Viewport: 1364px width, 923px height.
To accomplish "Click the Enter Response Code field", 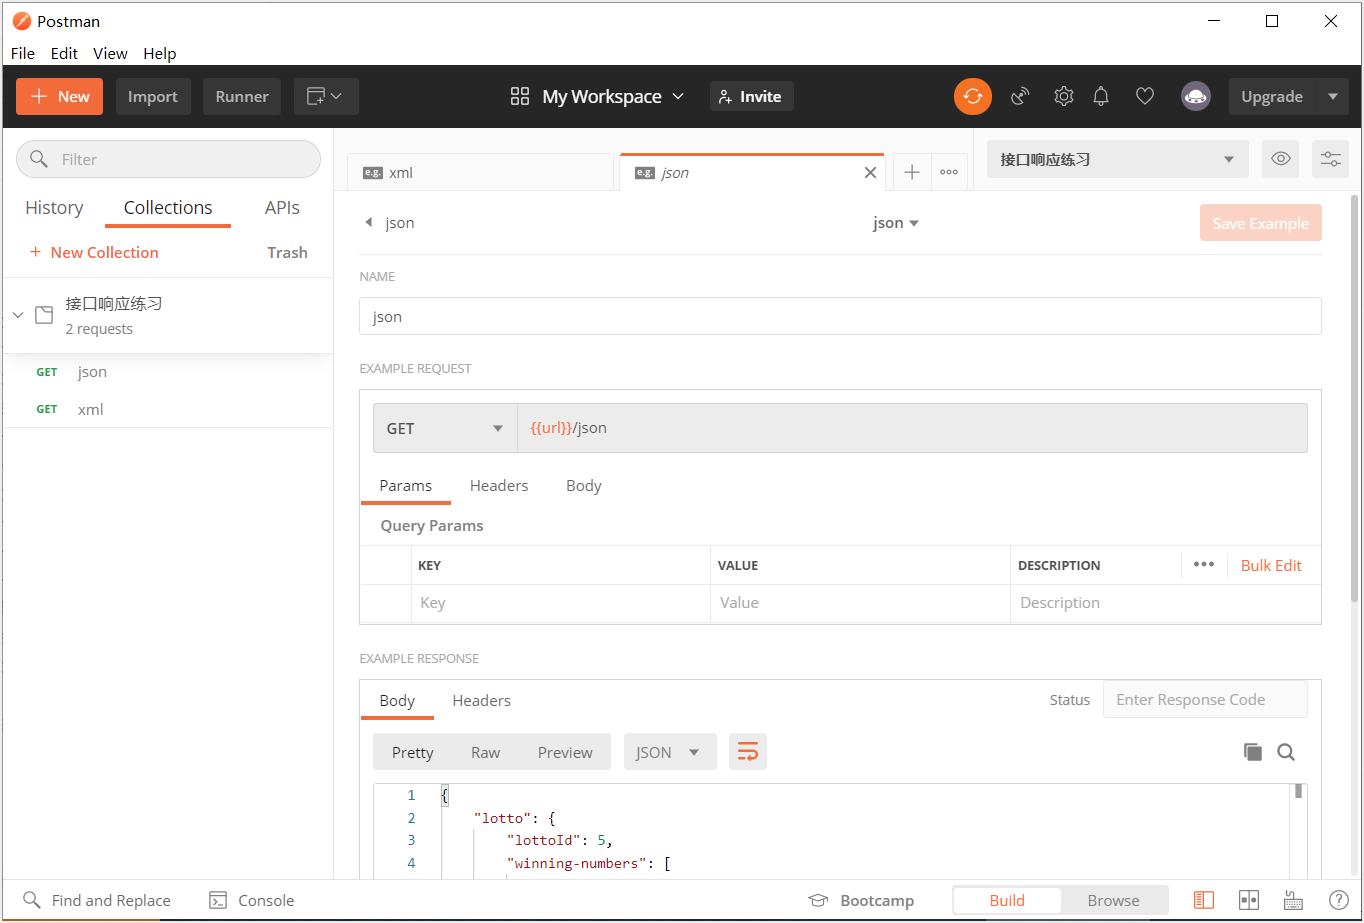I will coord(1204,700).
